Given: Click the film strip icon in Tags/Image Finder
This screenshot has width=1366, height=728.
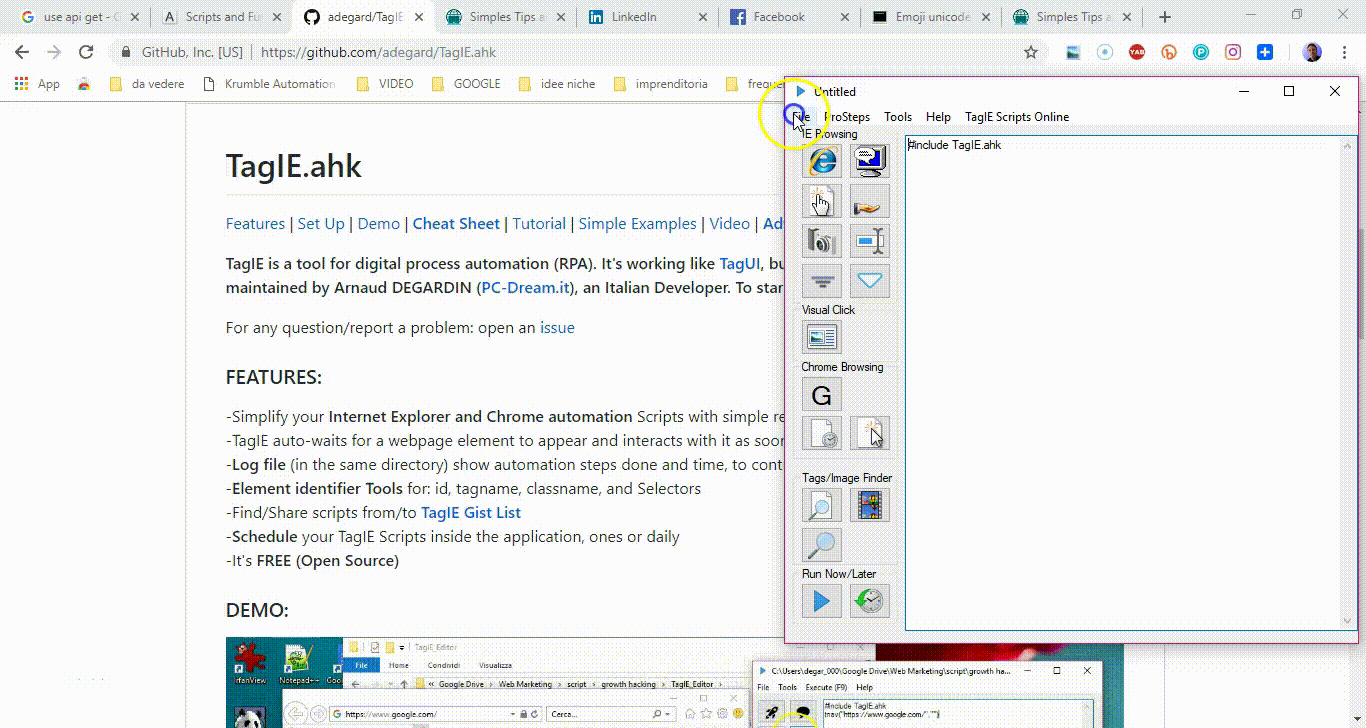Looking at the screenshot, I should coord(870,505).
